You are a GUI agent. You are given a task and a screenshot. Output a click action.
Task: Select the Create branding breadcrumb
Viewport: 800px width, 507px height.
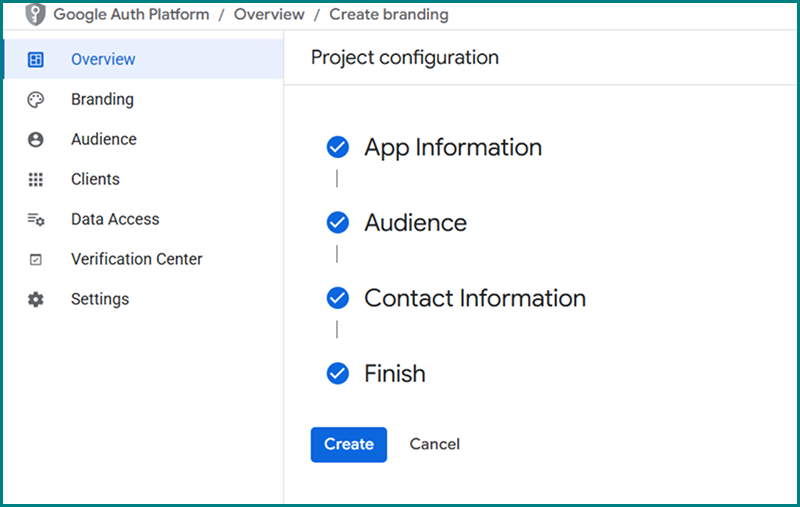click(x=389, y=15)
